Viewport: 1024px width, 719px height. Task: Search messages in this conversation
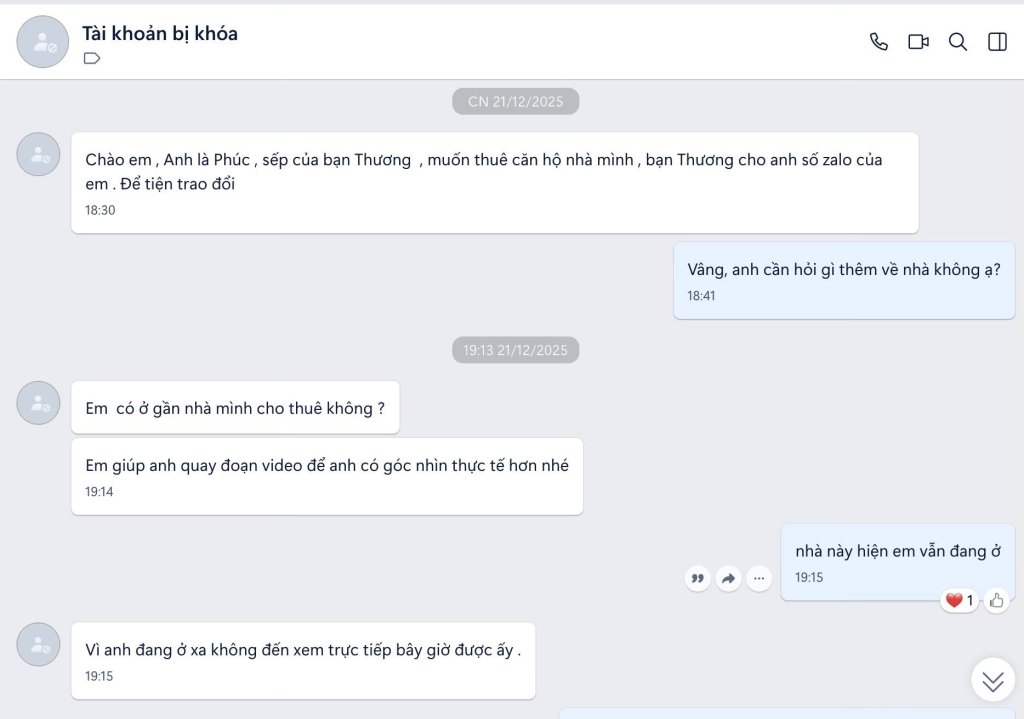pyautogui.click(x=957, y=42)
